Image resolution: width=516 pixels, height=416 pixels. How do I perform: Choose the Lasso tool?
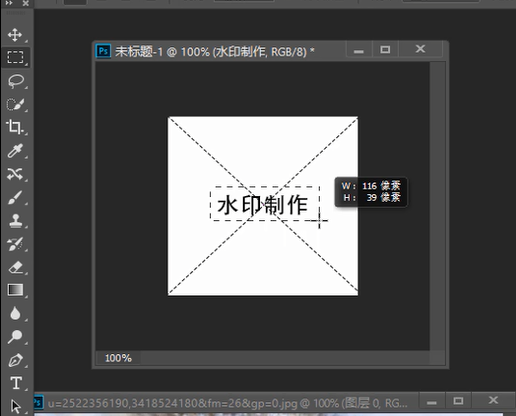(x=16, y=81)
